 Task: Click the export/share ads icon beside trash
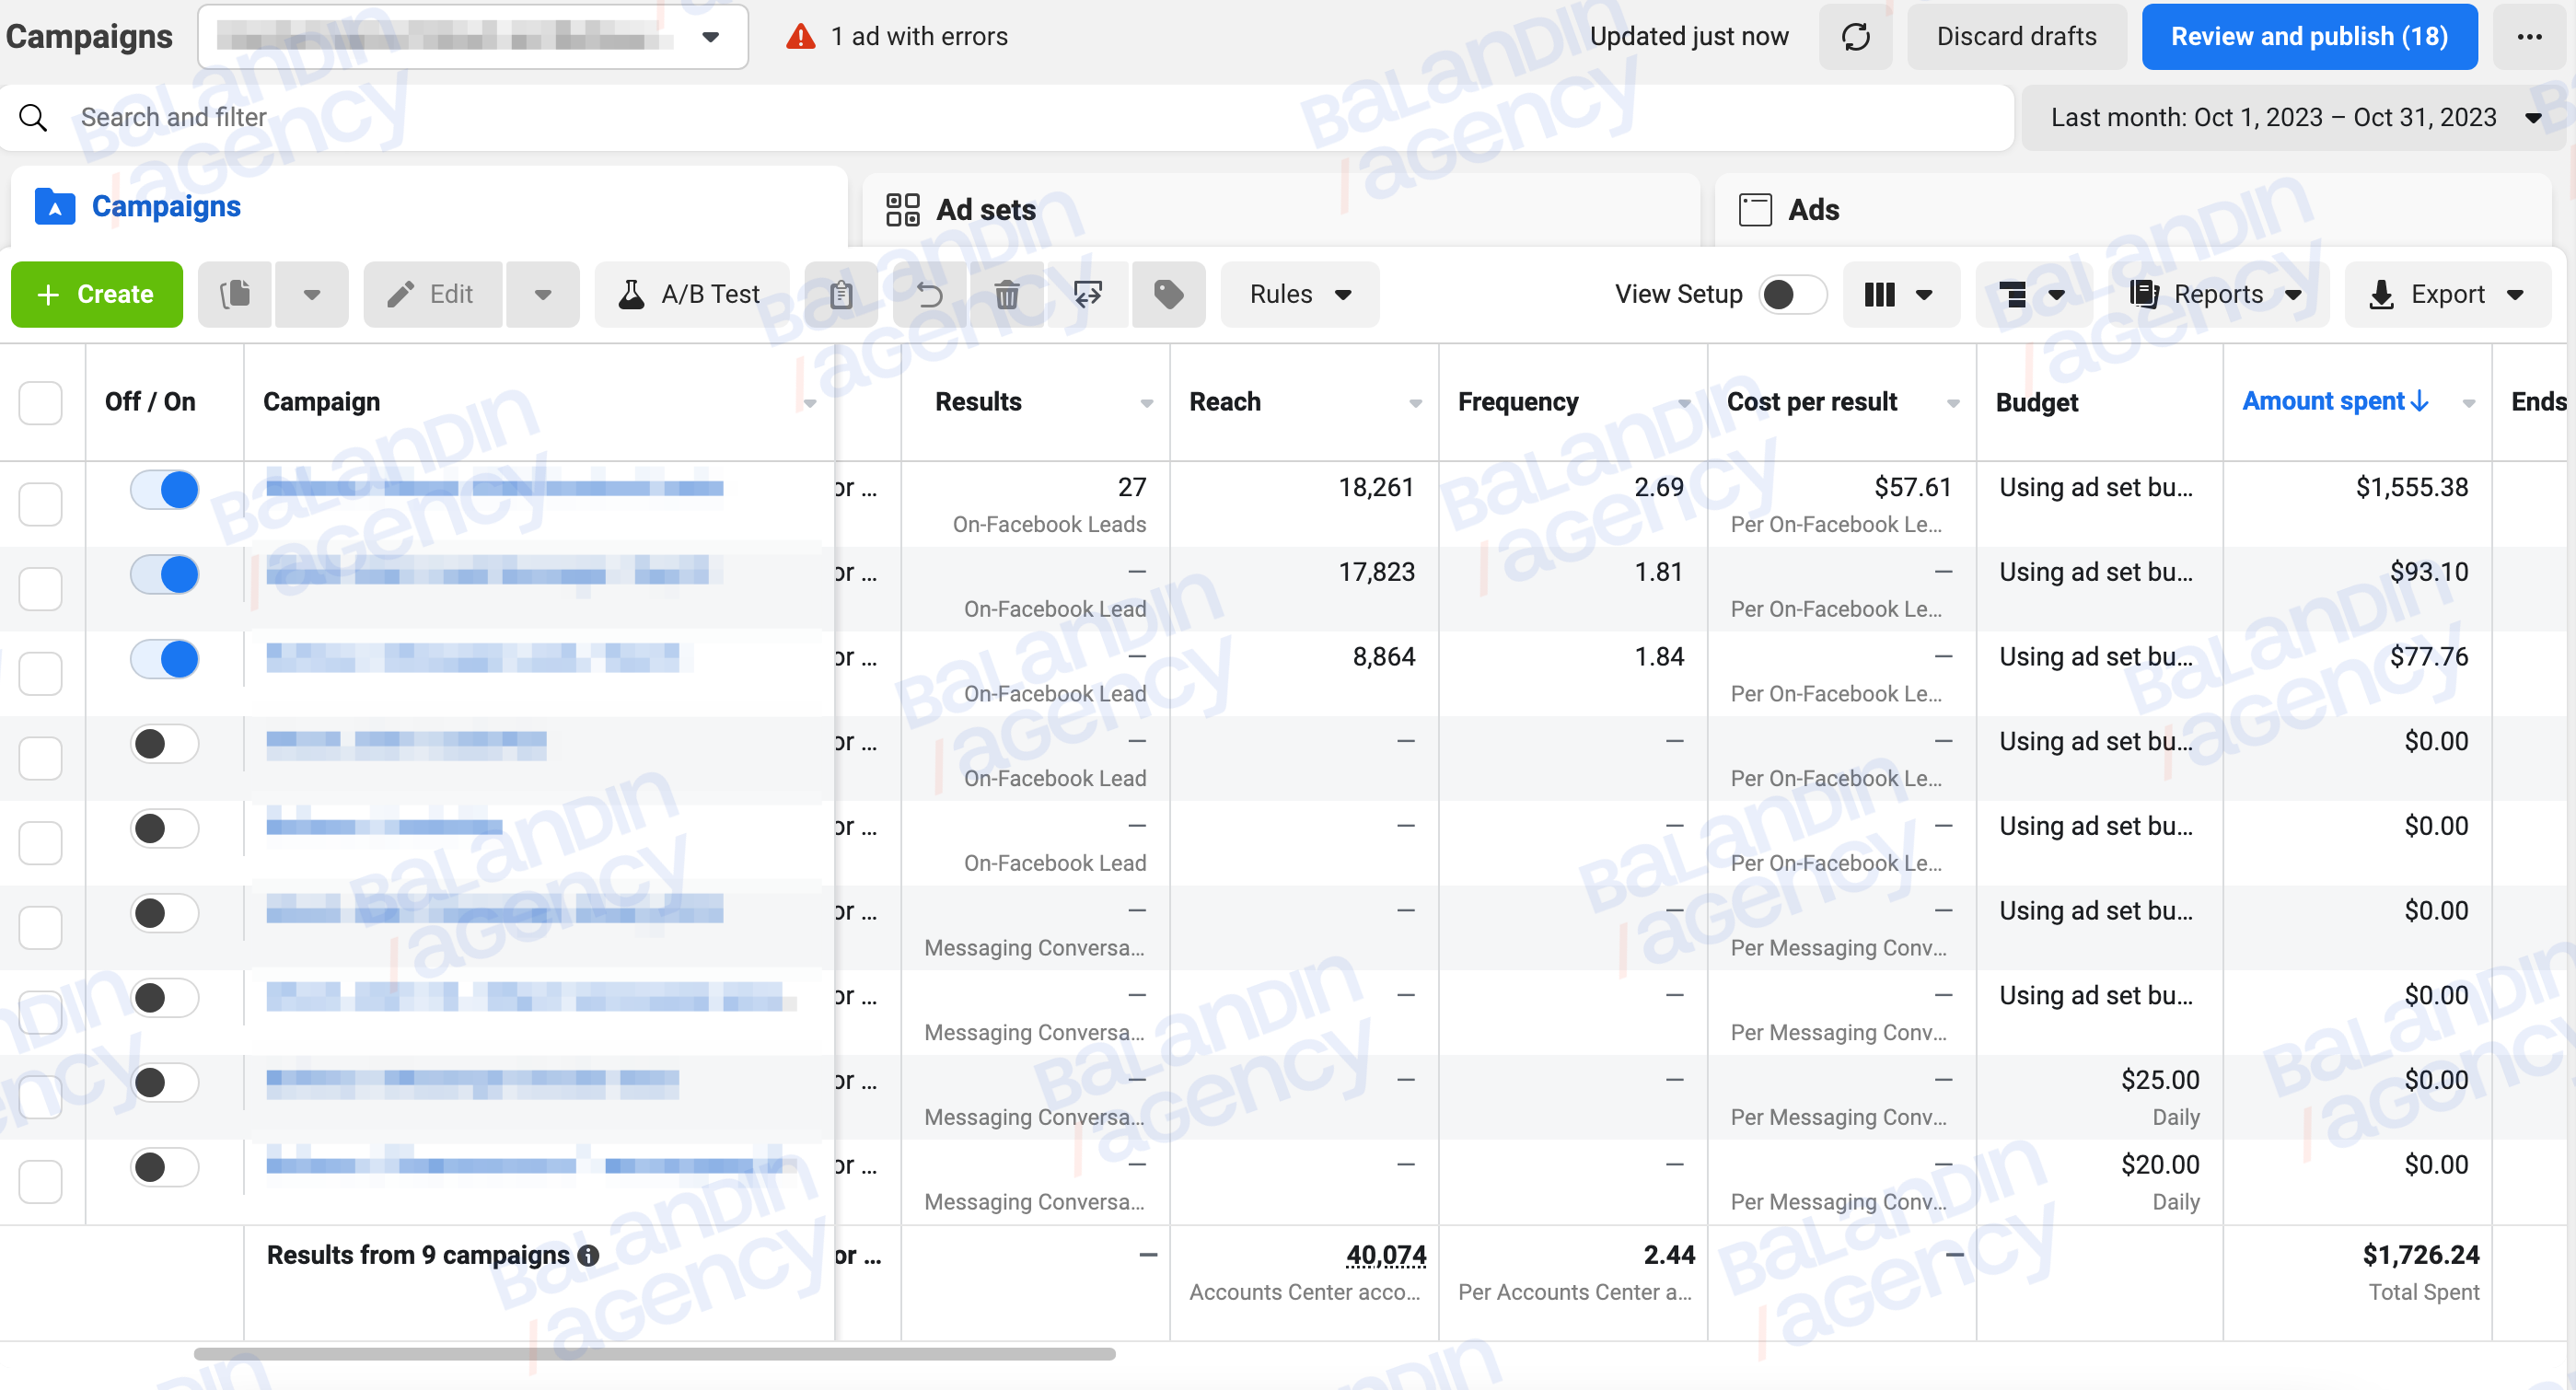[1088, 294]
